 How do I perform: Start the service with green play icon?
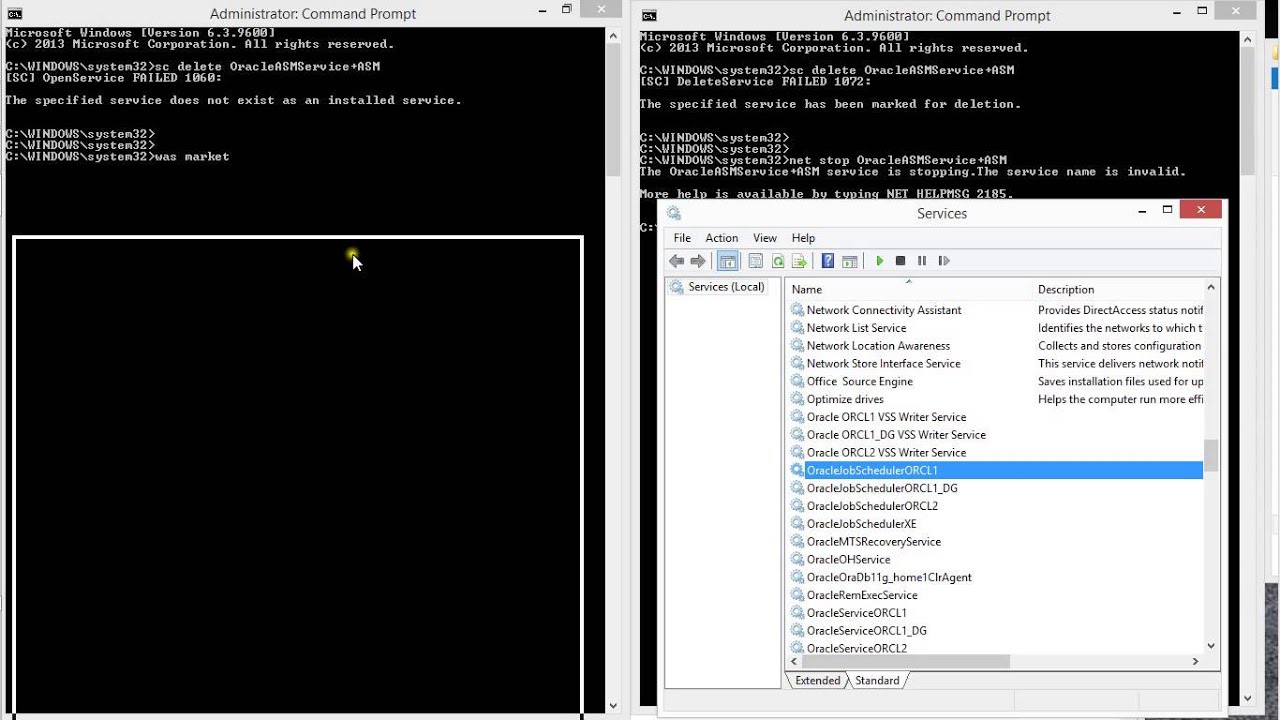(x=879, y=261)
